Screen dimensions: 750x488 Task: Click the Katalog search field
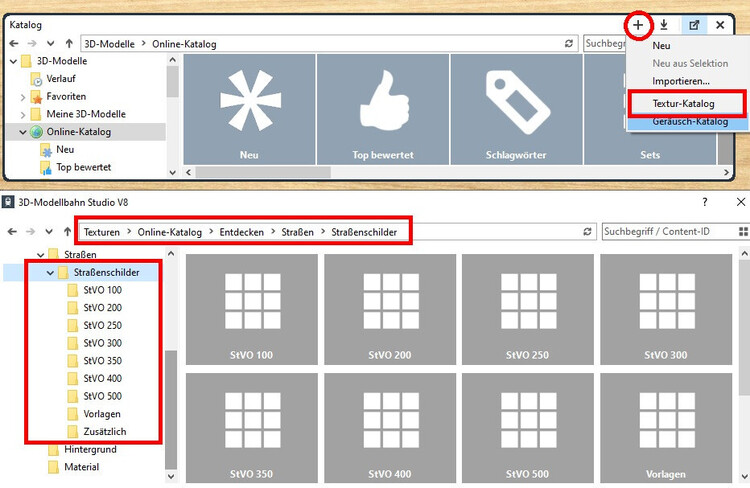coord(605,44)
